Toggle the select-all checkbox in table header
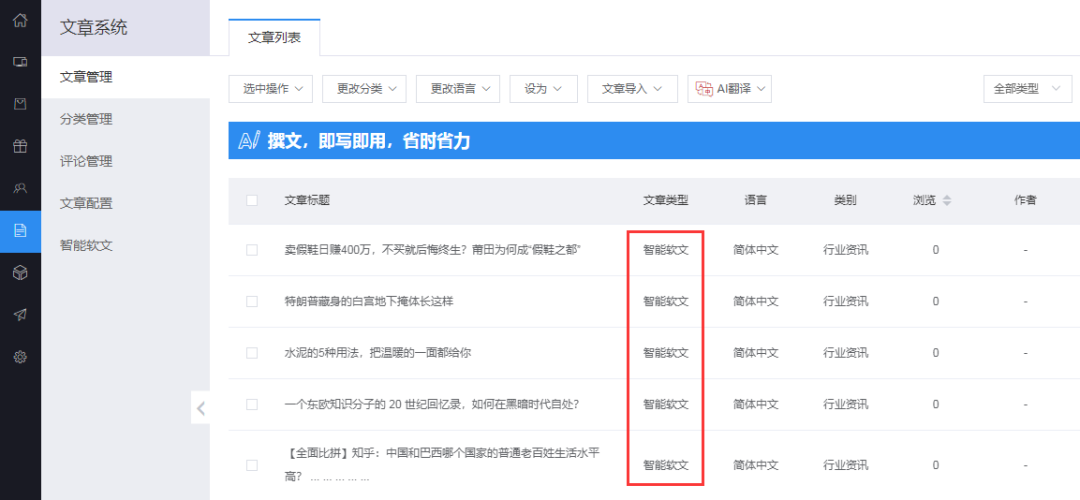 click(x=252, y=200)
